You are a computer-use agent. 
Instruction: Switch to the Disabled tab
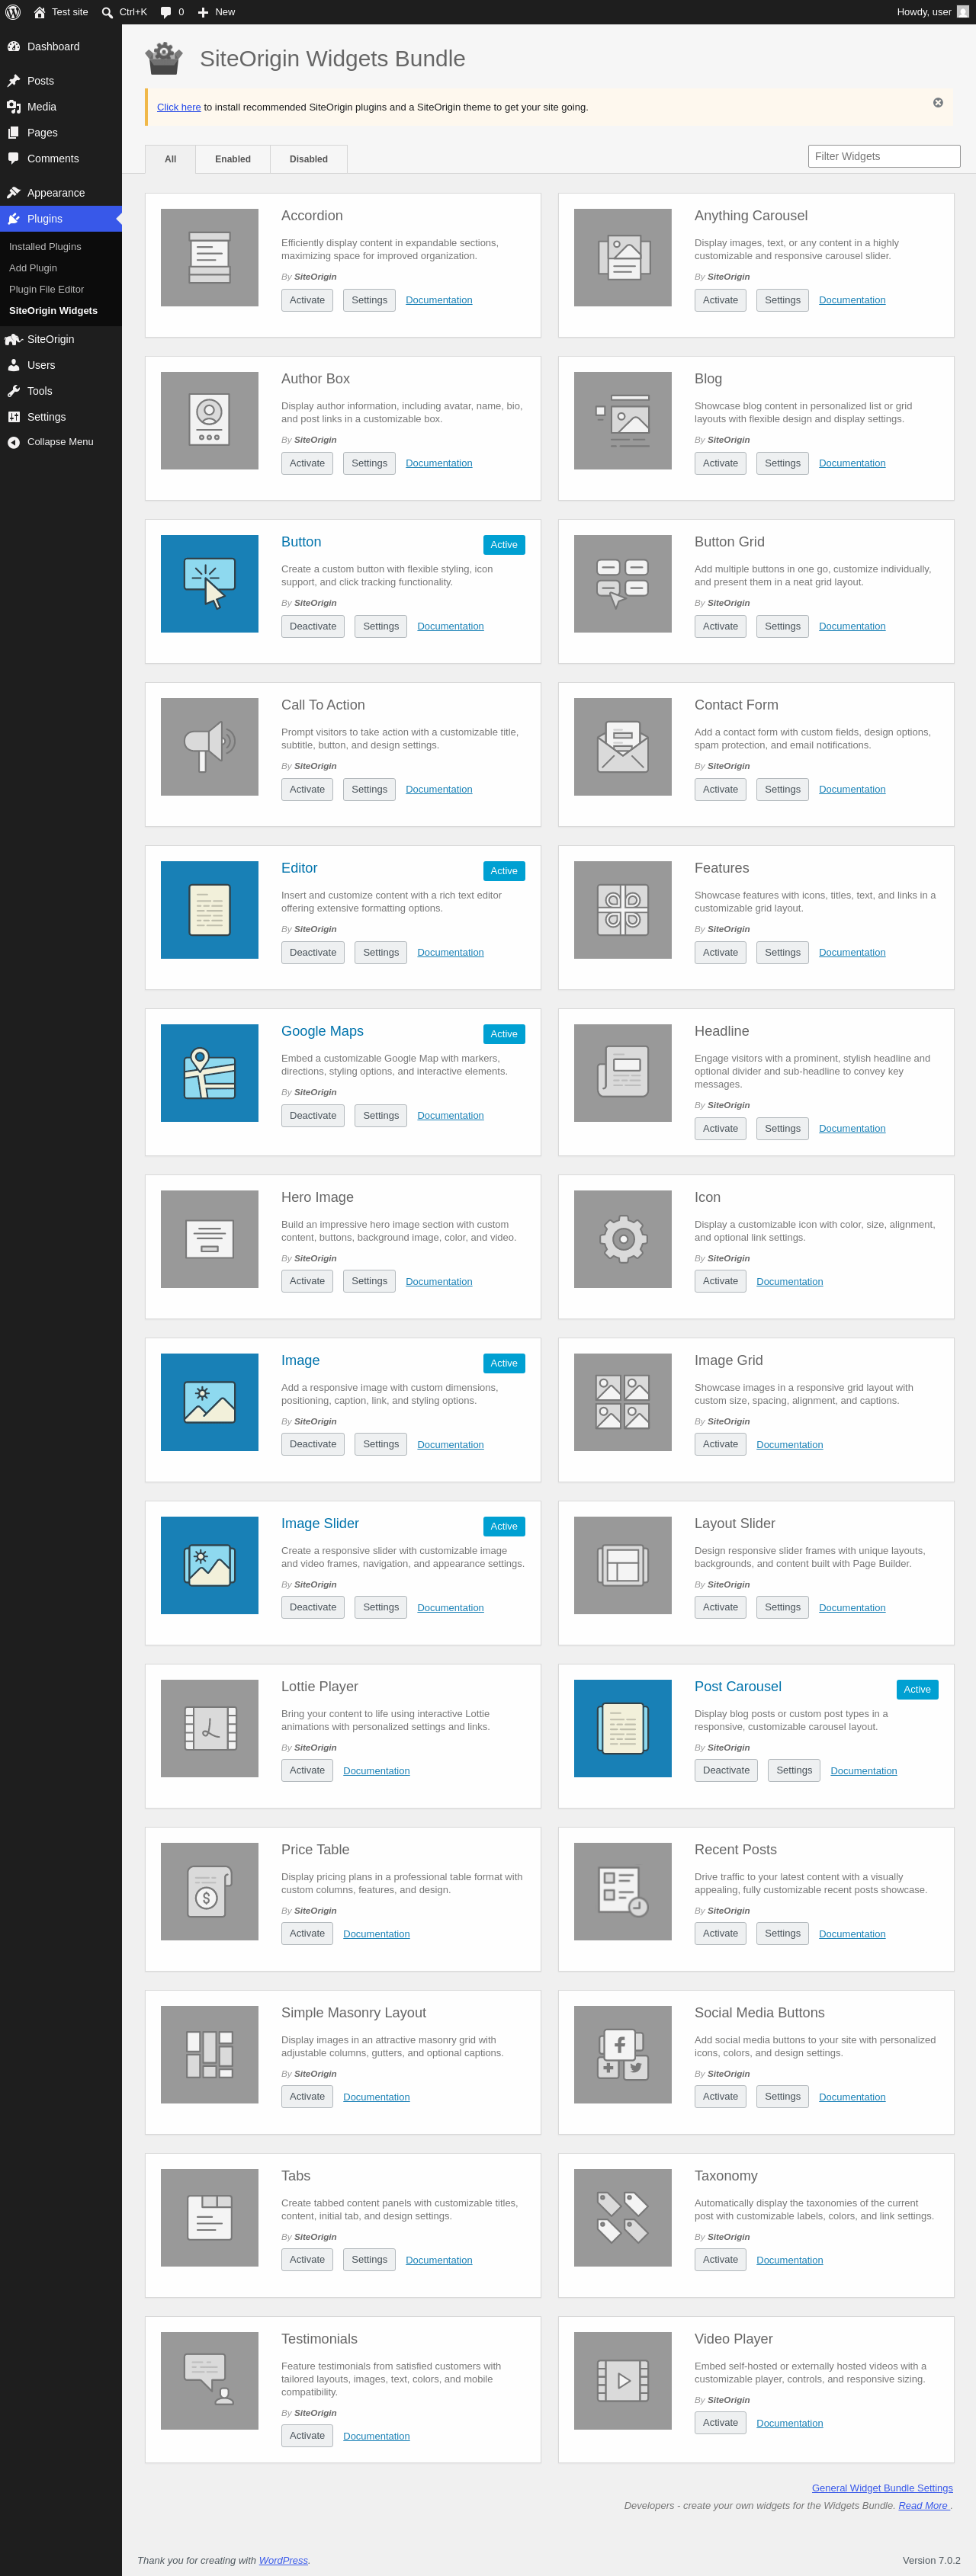pos(309,159)
